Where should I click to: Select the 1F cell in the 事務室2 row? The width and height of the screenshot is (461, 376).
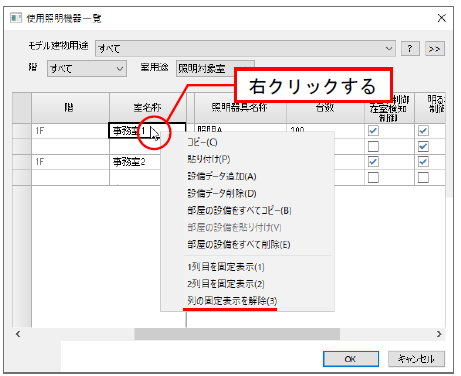point(70,162)
